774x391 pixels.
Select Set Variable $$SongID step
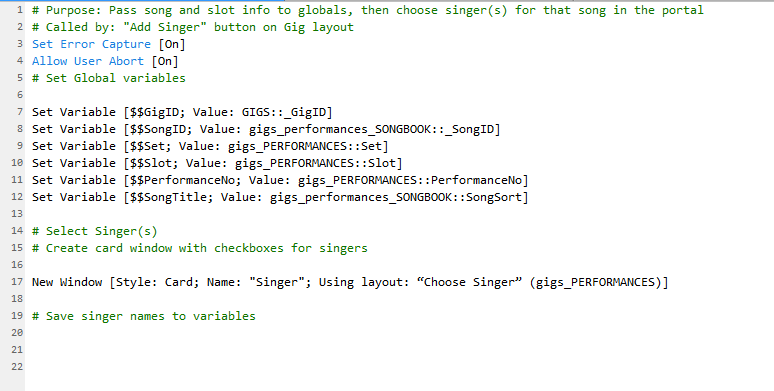[x=266, y=129]
